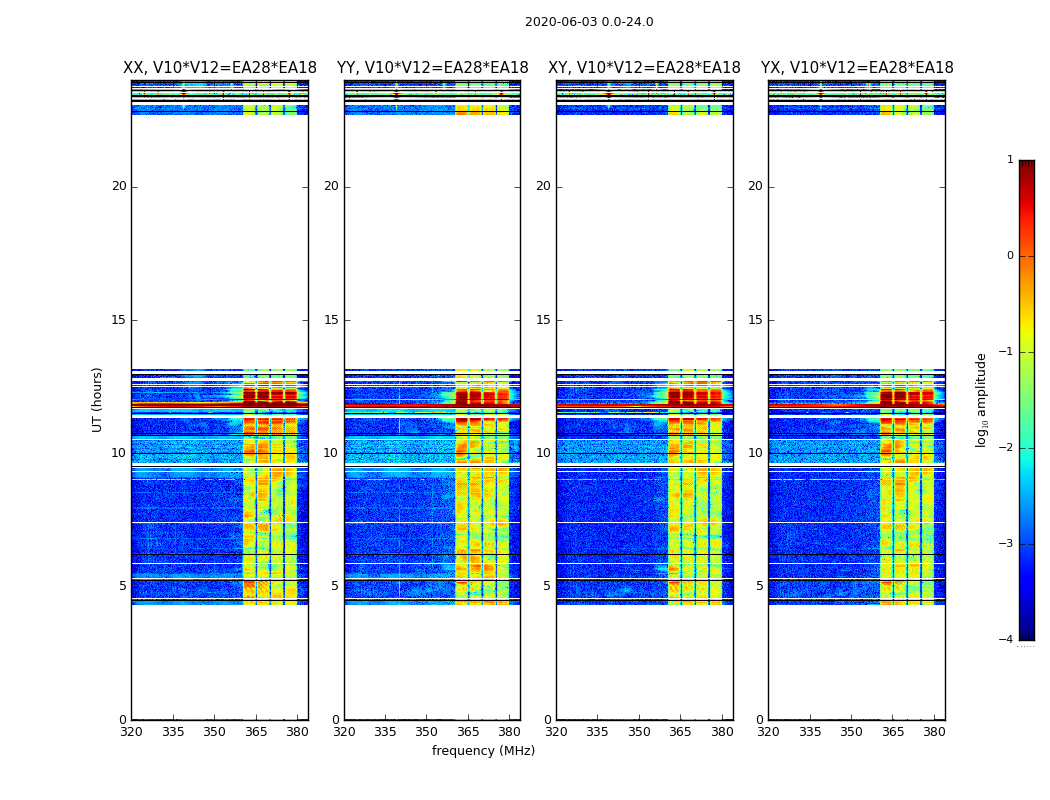
Task: Click the 20 tick label on XX y-axis
Action: 119,186
